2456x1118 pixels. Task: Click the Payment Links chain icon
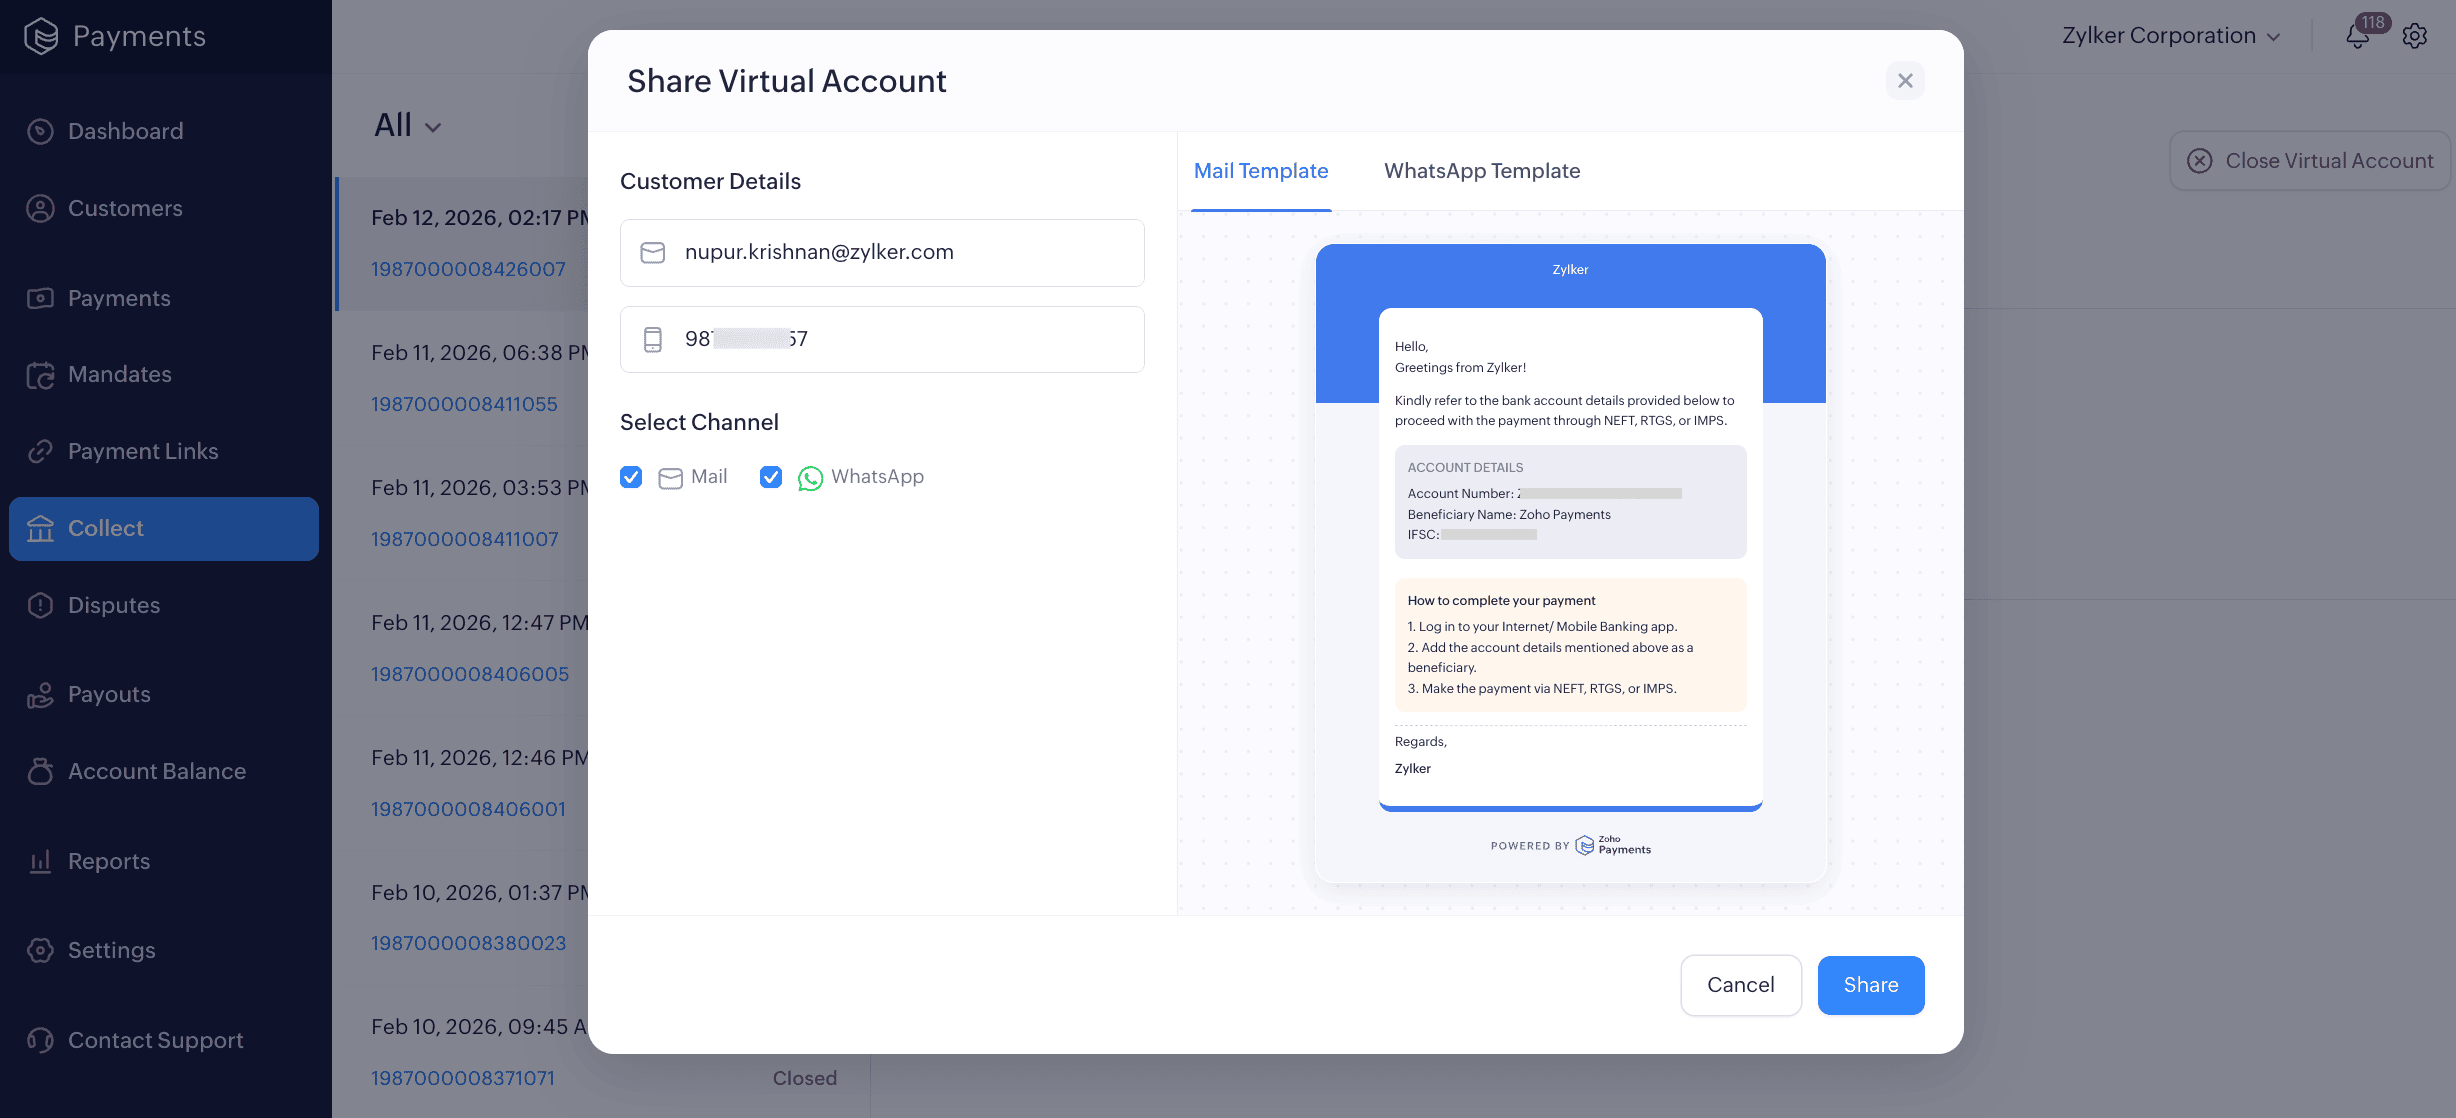(x=40, y=452)
